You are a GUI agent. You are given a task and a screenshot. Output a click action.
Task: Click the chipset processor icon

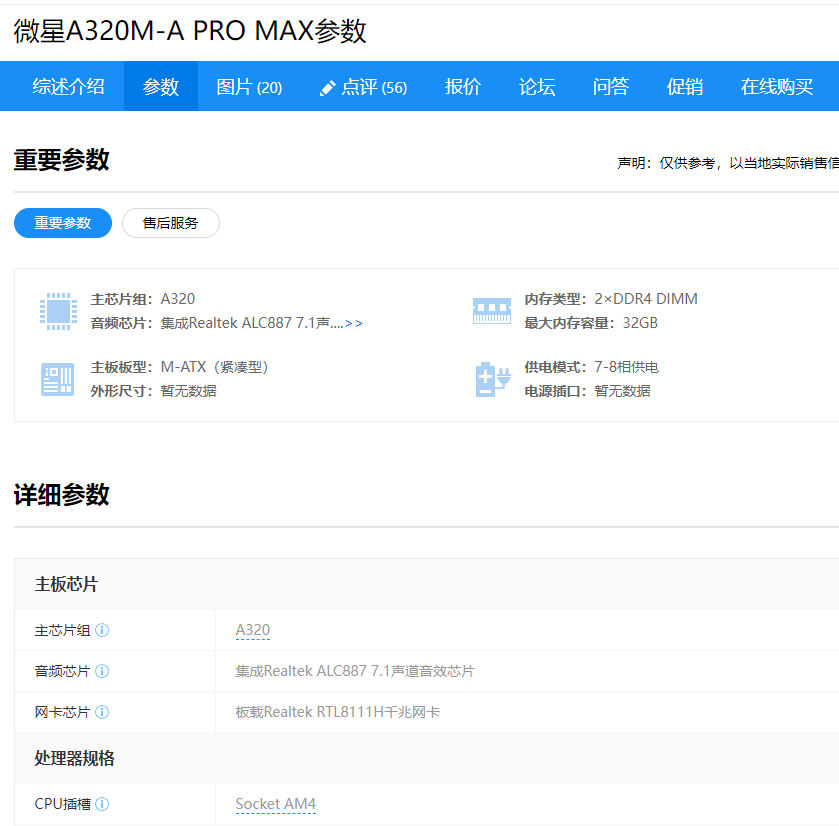click(58, 311)
